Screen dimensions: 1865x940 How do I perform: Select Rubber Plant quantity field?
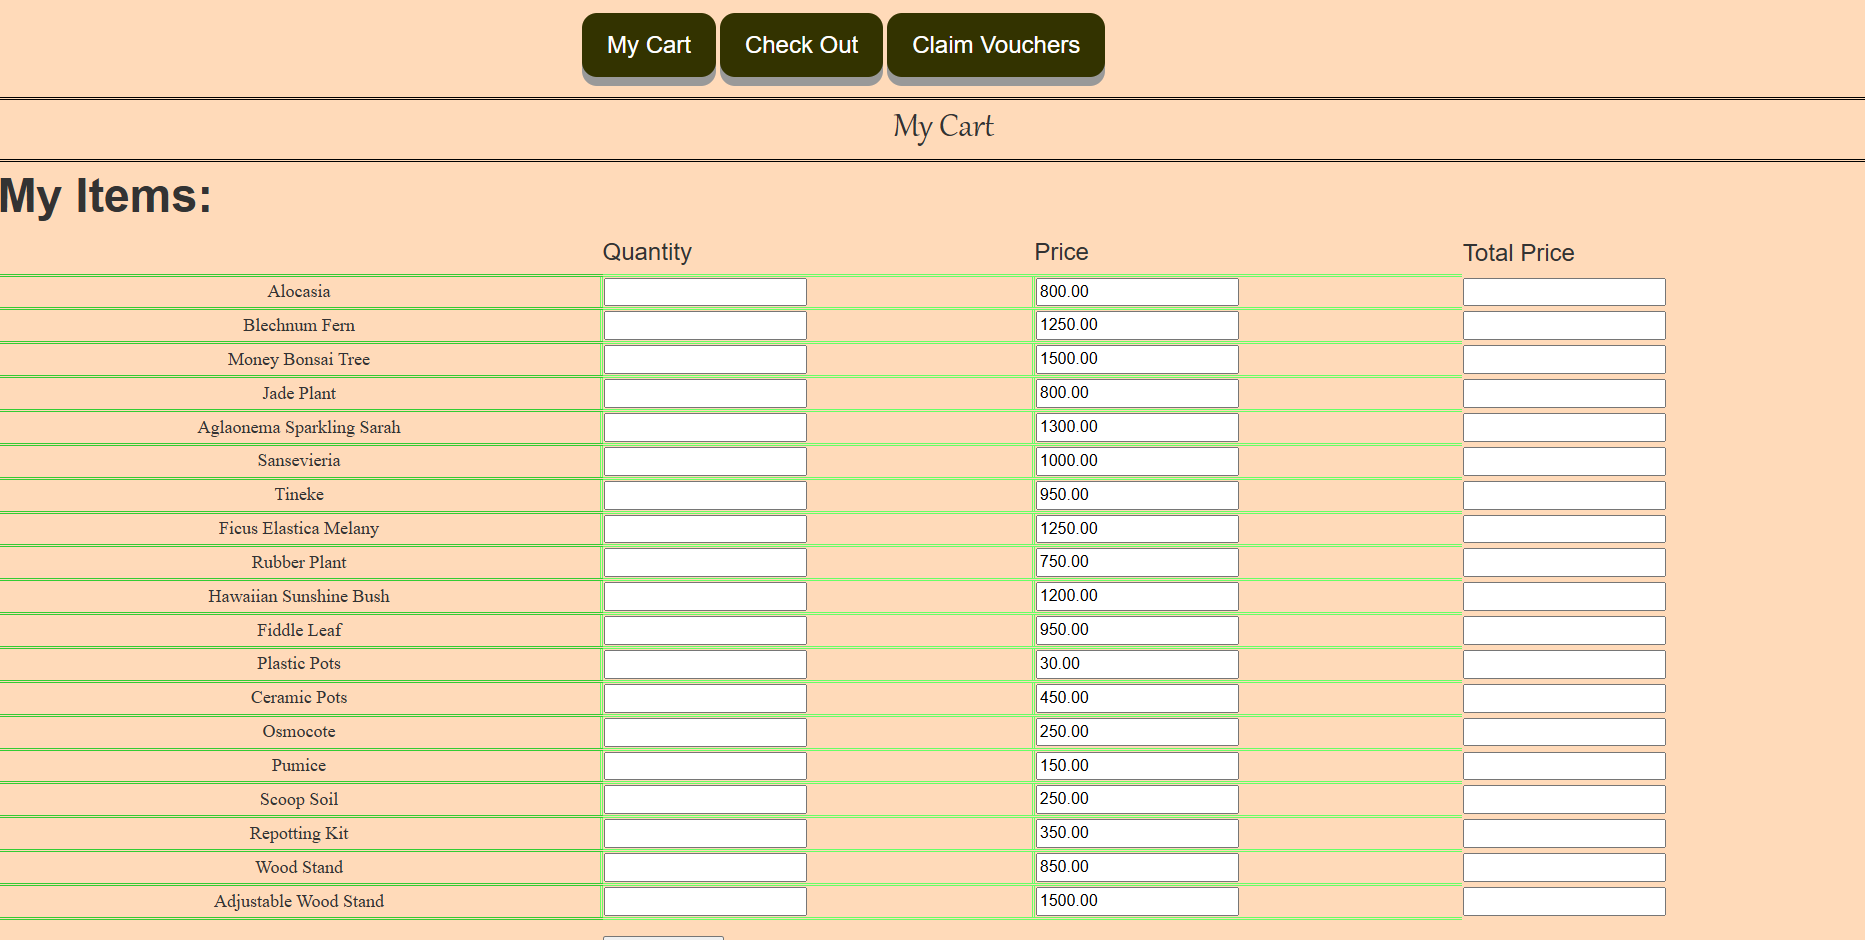(705, 562)
